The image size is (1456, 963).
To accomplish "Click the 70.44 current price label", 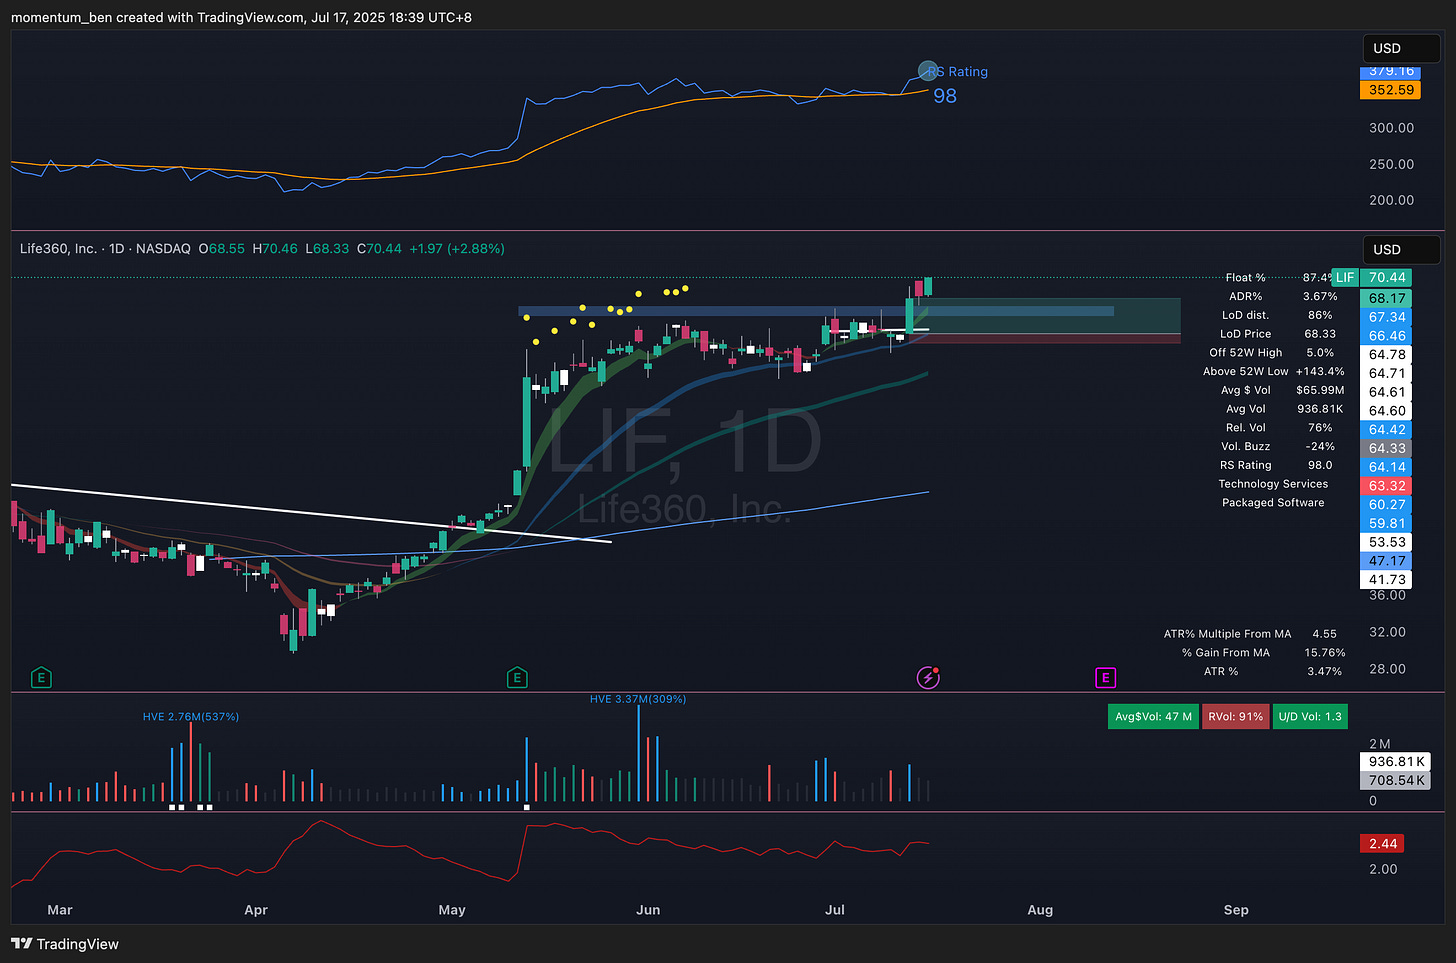I will 1387,277.
